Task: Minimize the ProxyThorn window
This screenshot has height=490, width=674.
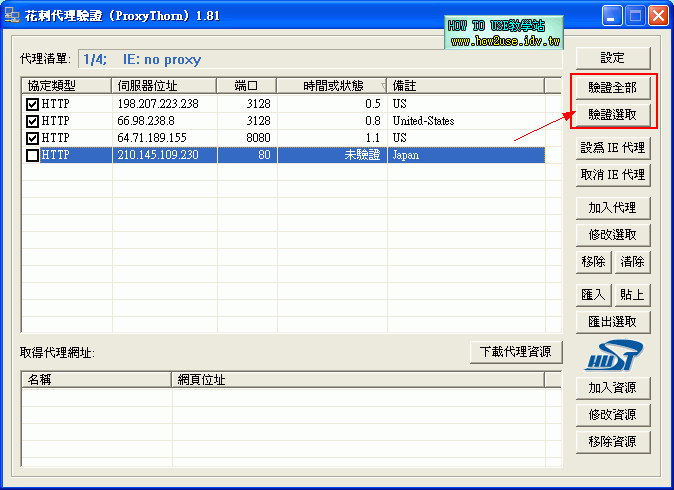Action: coord(612,16)
